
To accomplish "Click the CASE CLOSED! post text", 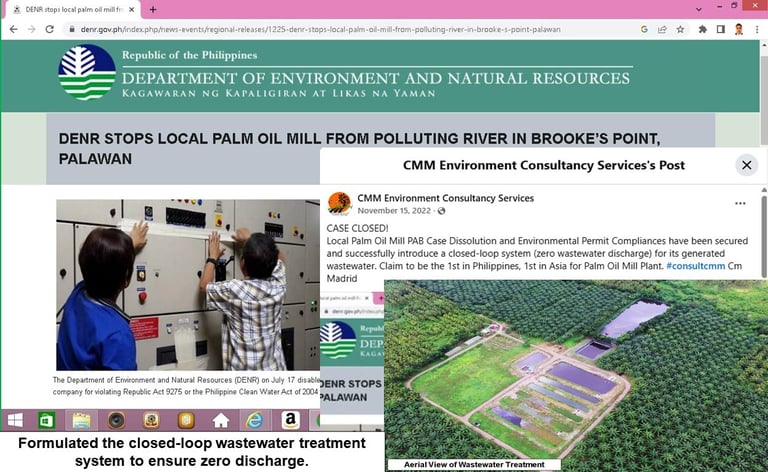I will click(x=358, y=228).
